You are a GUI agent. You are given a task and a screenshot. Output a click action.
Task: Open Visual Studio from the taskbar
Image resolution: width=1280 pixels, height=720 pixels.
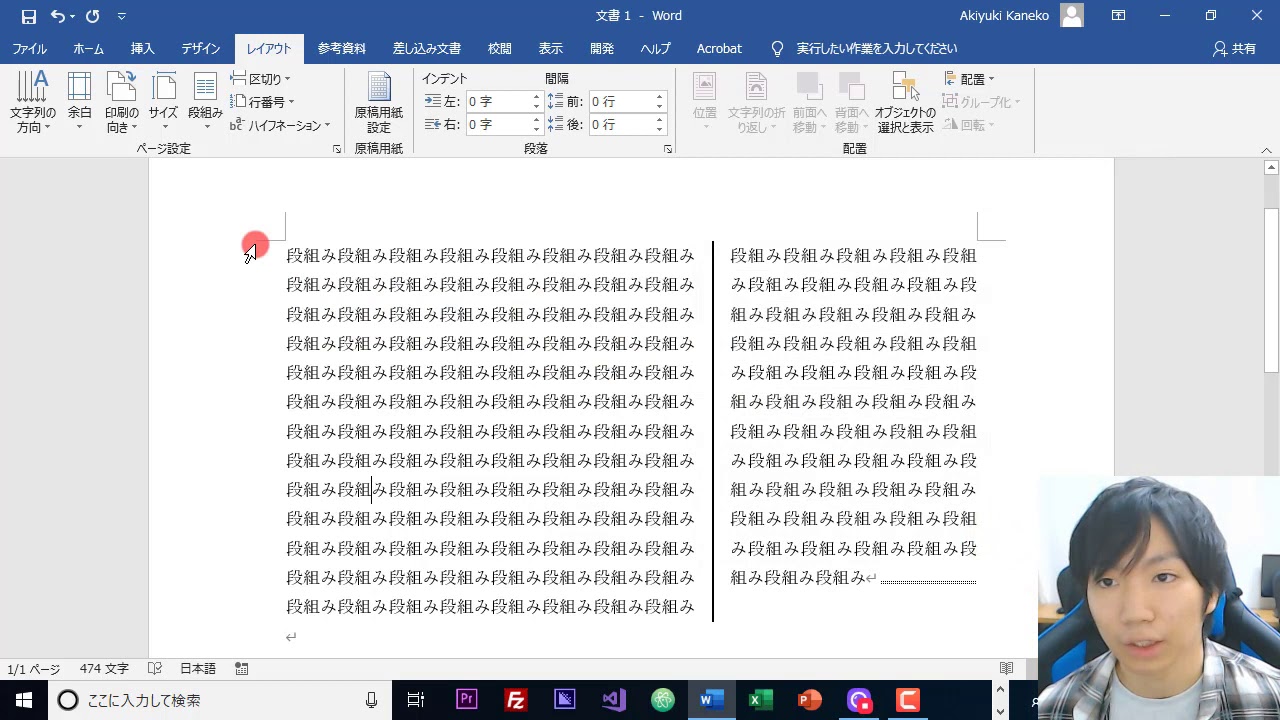[x=613, y=700]
